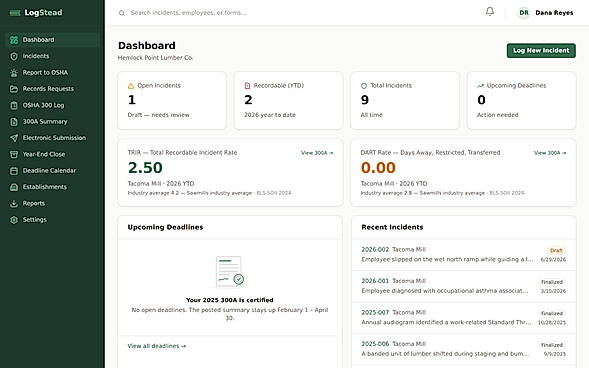Image resolution: width=589 pixels, height=368 pixels.
Task: Click the LogStead logo icon
Action: (15, 13)
